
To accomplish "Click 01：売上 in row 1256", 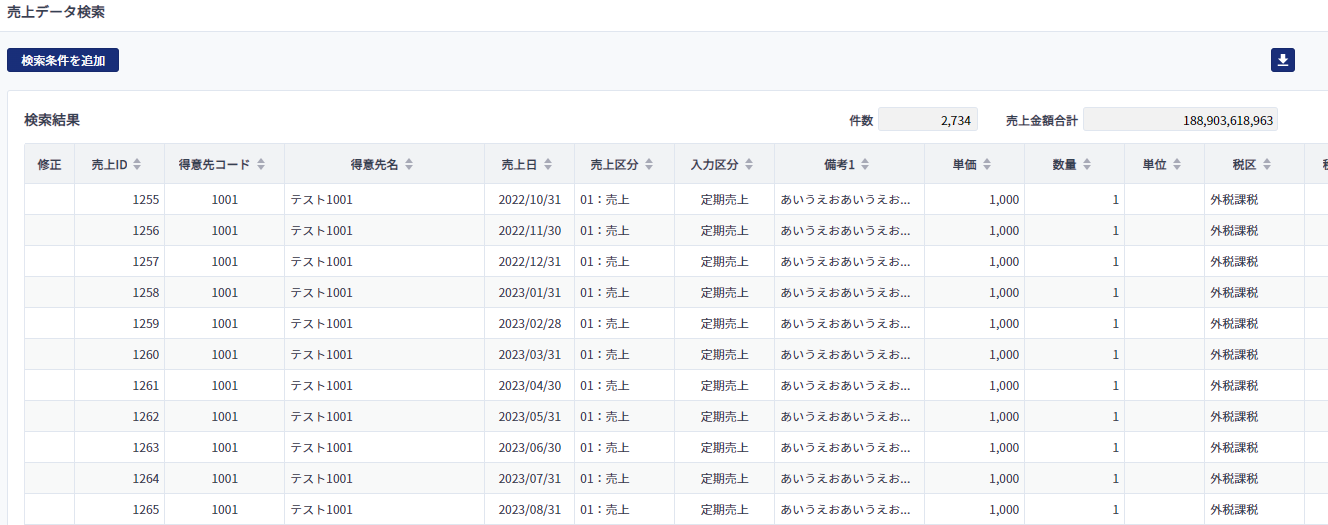I will click(605, 231).
